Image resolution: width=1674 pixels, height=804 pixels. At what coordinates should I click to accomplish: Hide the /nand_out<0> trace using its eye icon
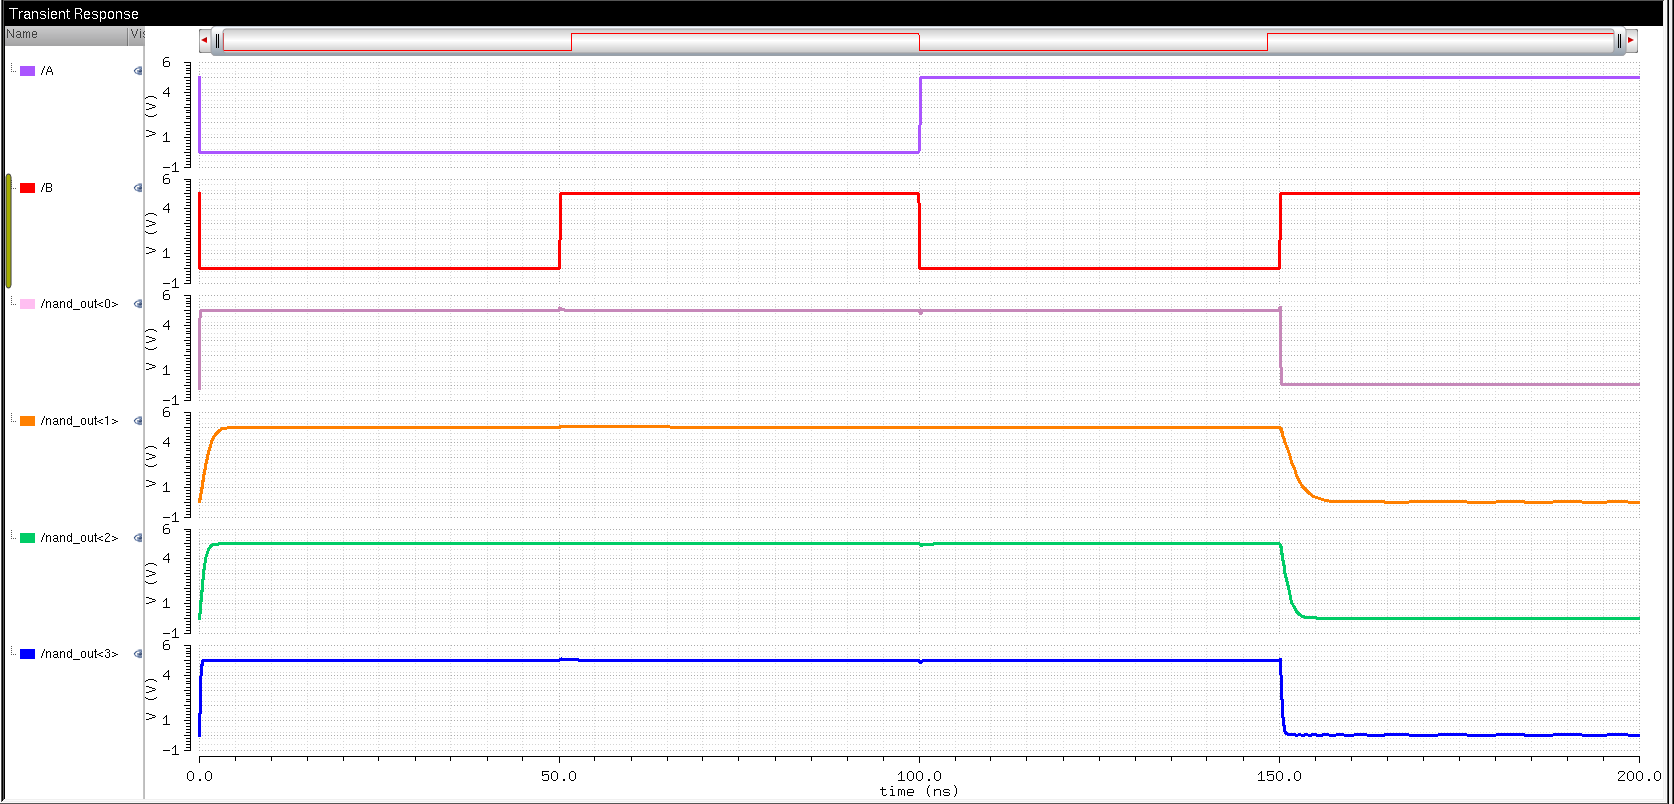click(138, 304)
